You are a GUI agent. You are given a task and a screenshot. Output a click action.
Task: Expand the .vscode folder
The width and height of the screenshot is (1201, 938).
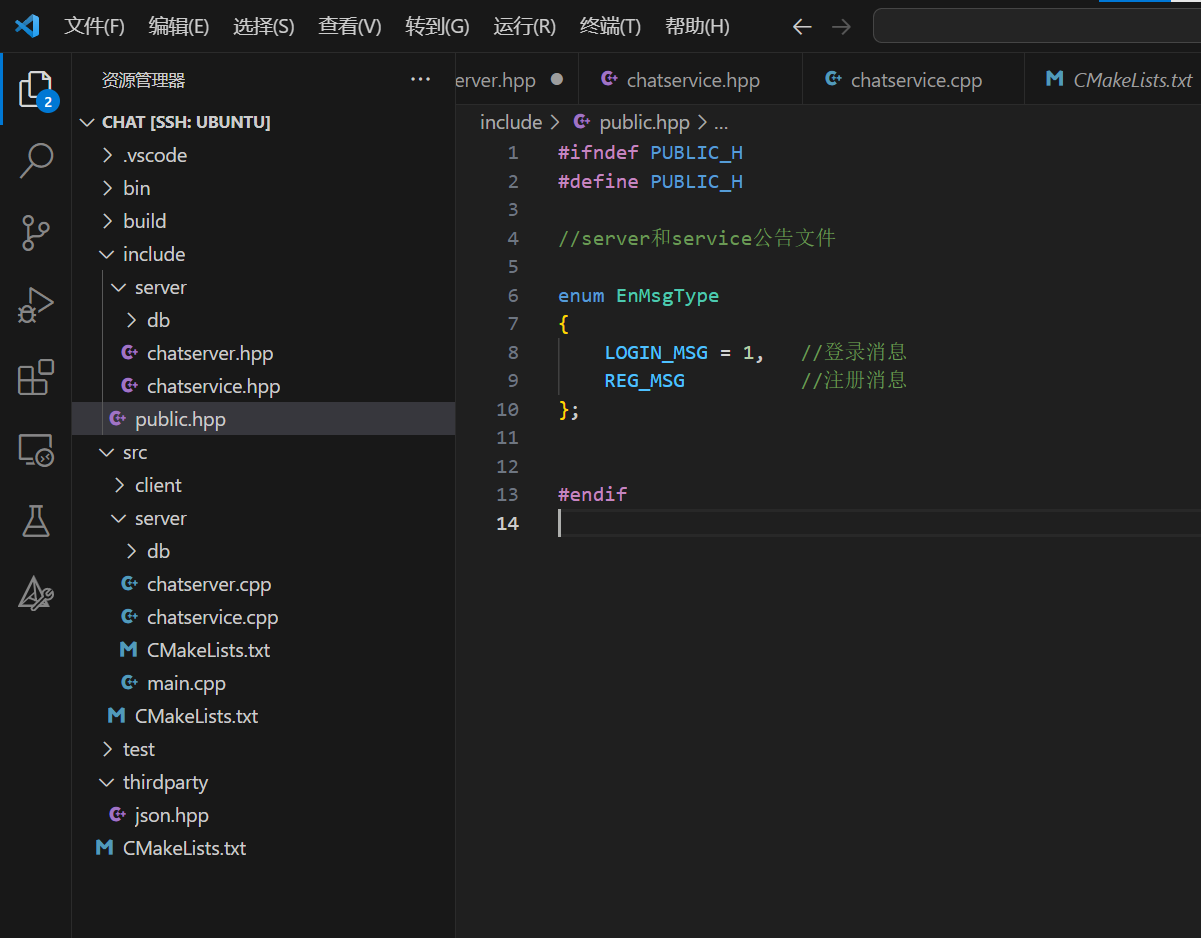point(154,155)
